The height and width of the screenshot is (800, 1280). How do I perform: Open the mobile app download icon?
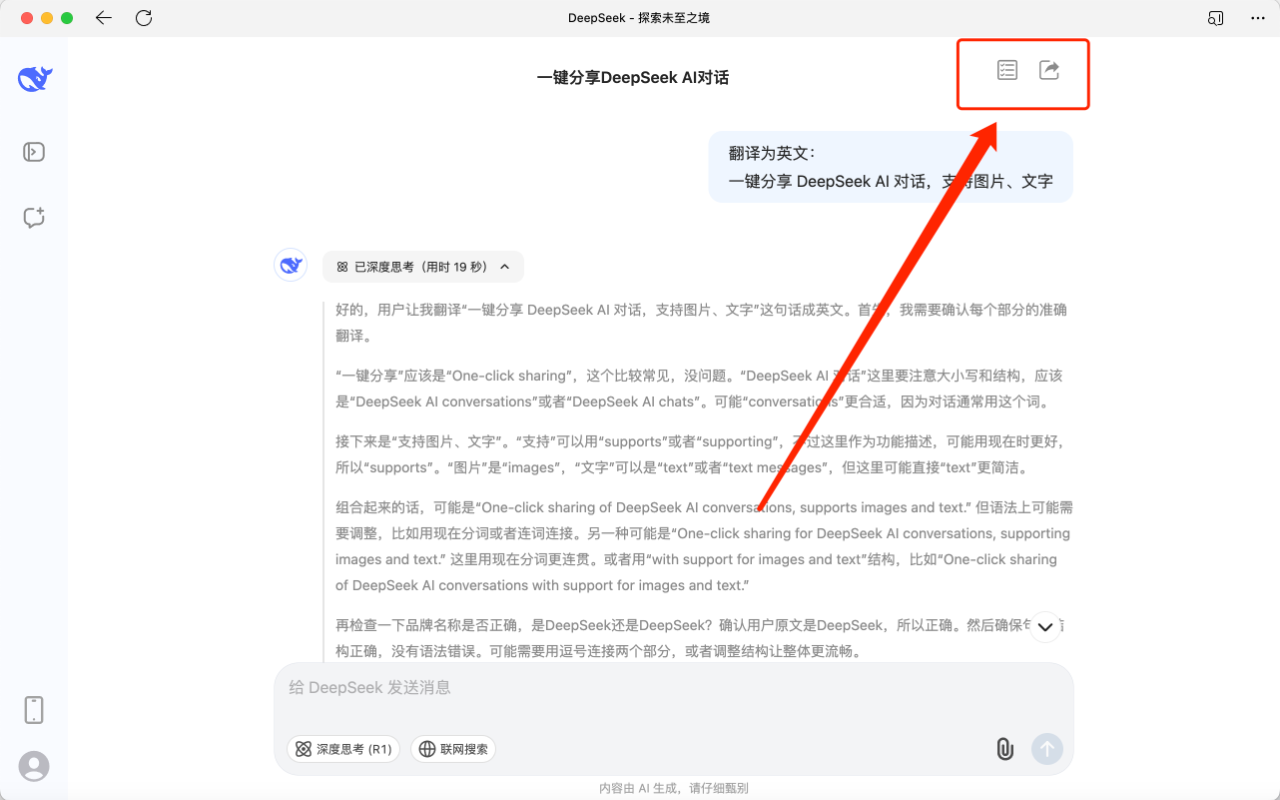click(34, 710)
